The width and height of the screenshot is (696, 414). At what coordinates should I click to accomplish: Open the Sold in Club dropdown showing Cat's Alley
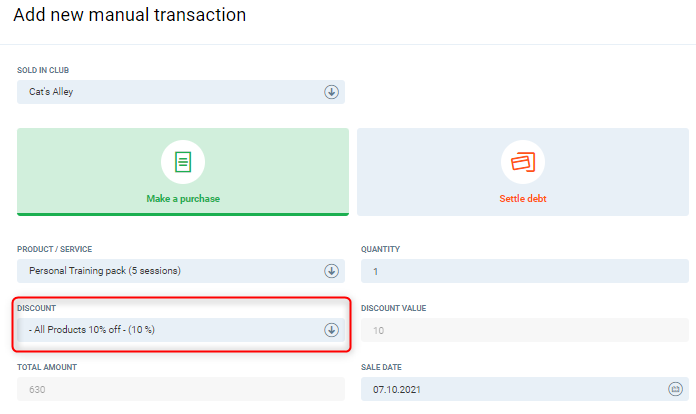click(x=170, y=92)
